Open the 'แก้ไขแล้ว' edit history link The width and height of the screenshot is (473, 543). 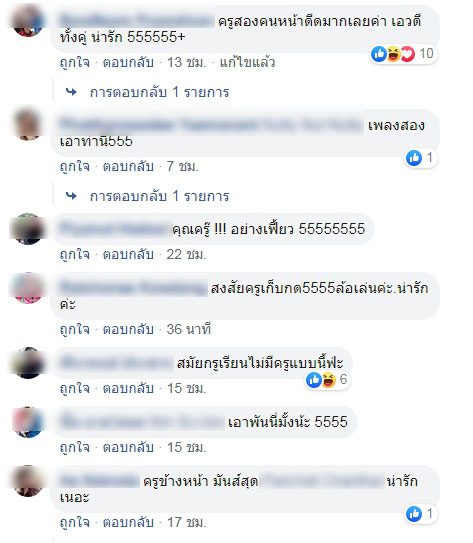click(x=247, y=63)
